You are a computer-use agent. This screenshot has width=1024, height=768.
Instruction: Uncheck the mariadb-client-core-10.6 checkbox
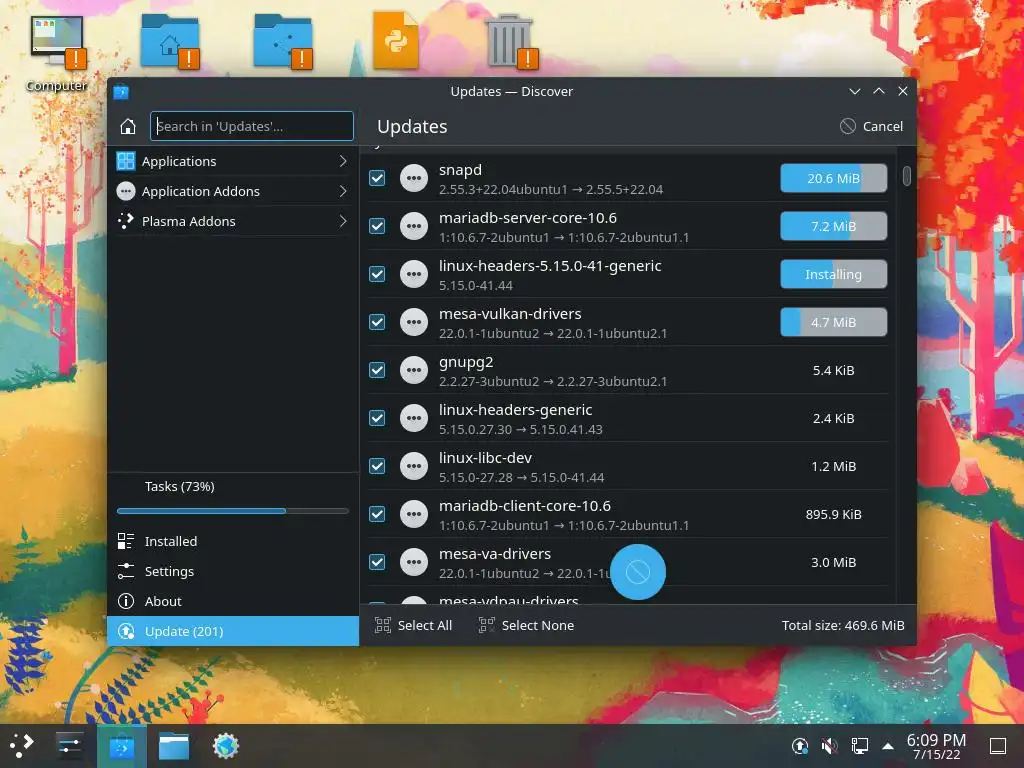(377, 514)
